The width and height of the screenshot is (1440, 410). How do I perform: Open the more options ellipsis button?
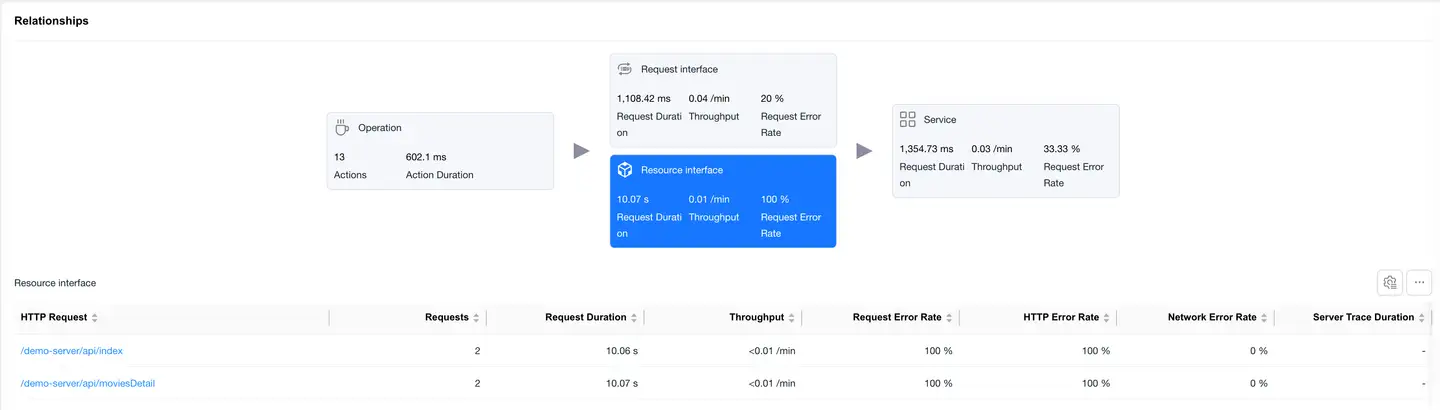1419,283
